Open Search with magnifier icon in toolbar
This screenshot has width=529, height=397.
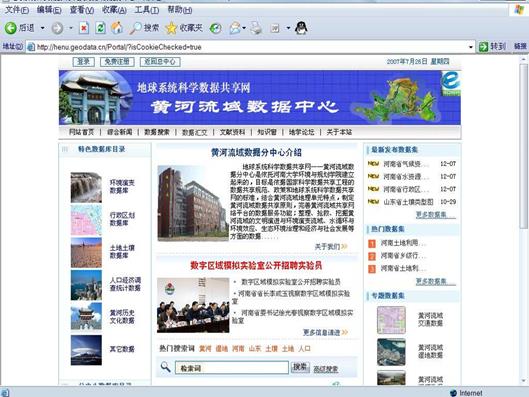point(143,28)
